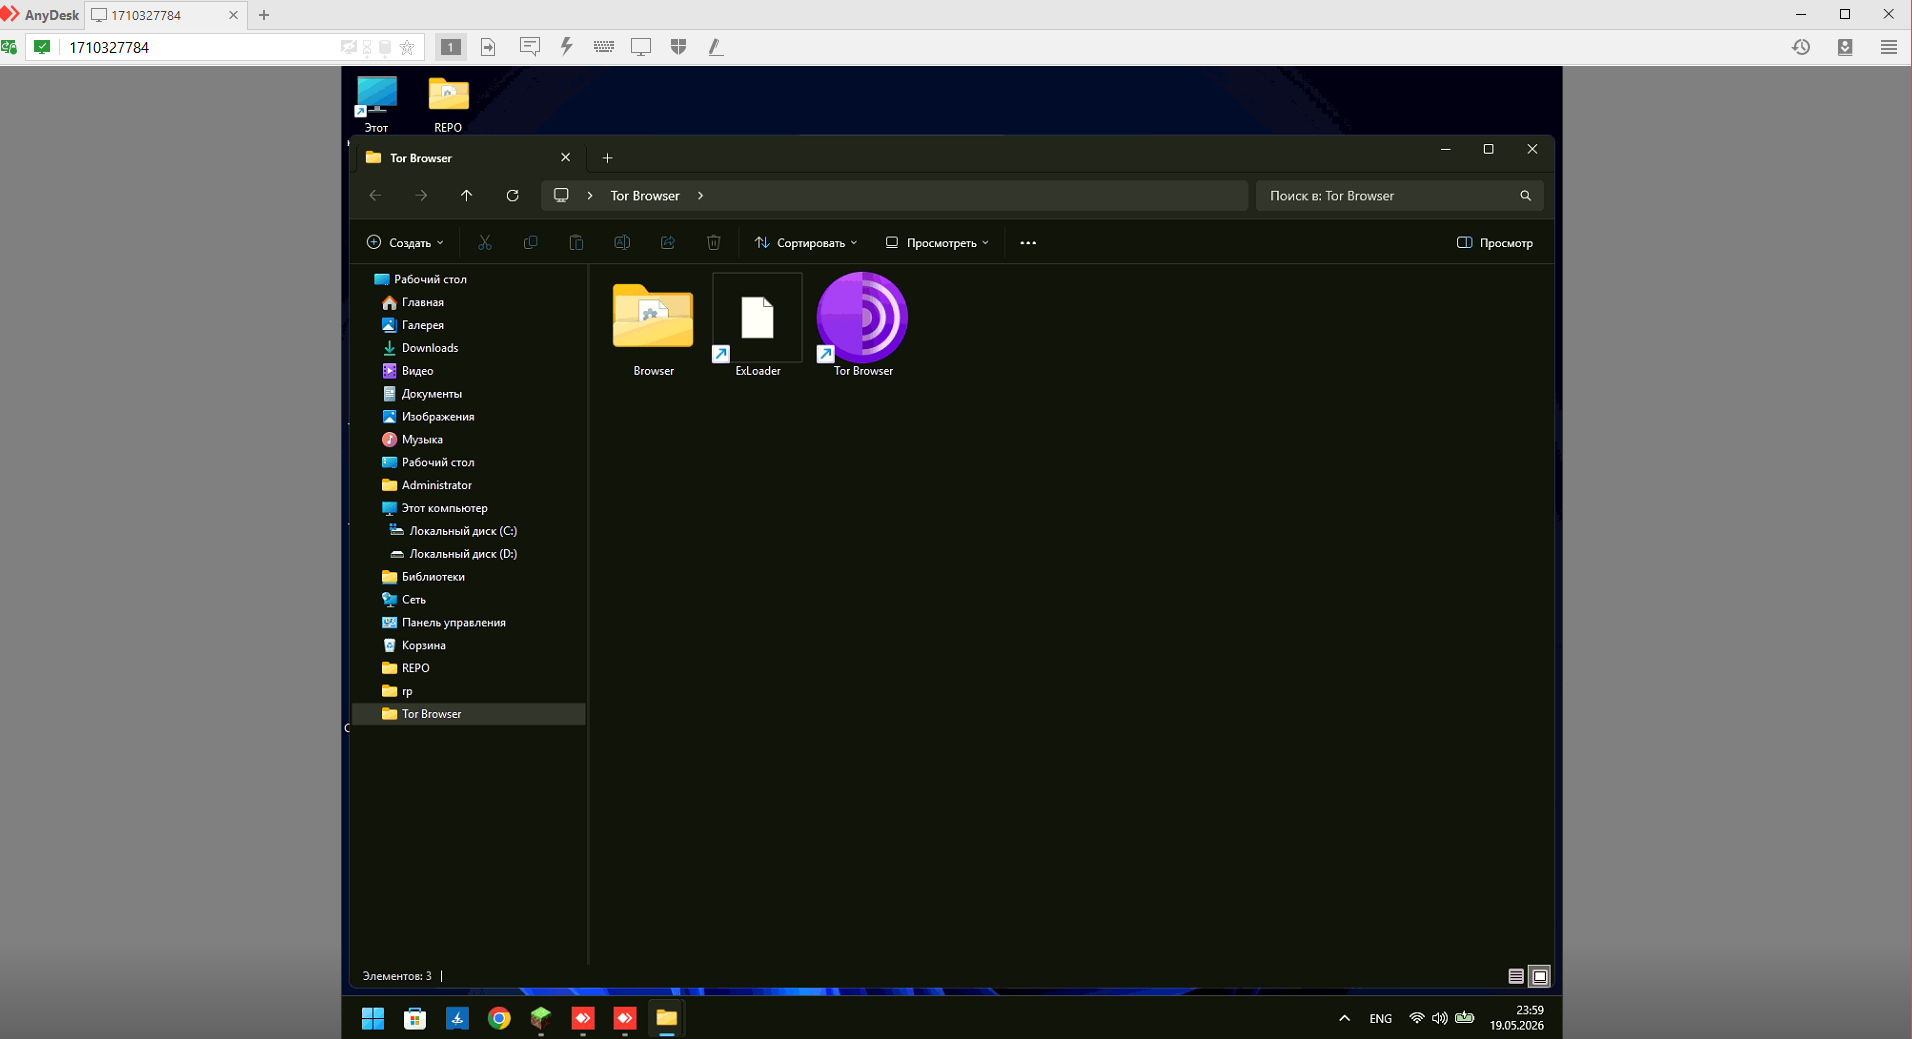Image resolution: width=1912 pixels, height=1039 pixels.
Task: Close the AnyDesk 1710327784 session tab
Action: pyautogui.click(x=233, y=15)
